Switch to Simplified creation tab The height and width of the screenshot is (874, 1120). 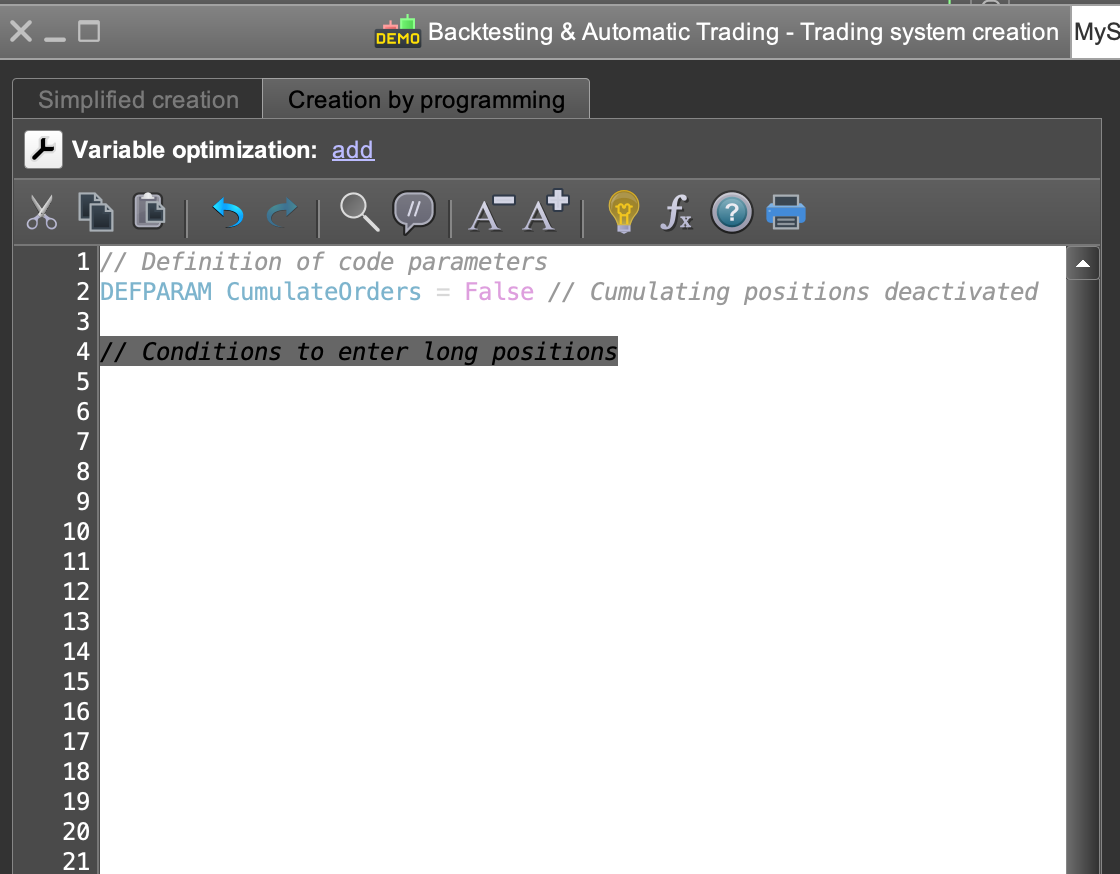click(138, 100)
